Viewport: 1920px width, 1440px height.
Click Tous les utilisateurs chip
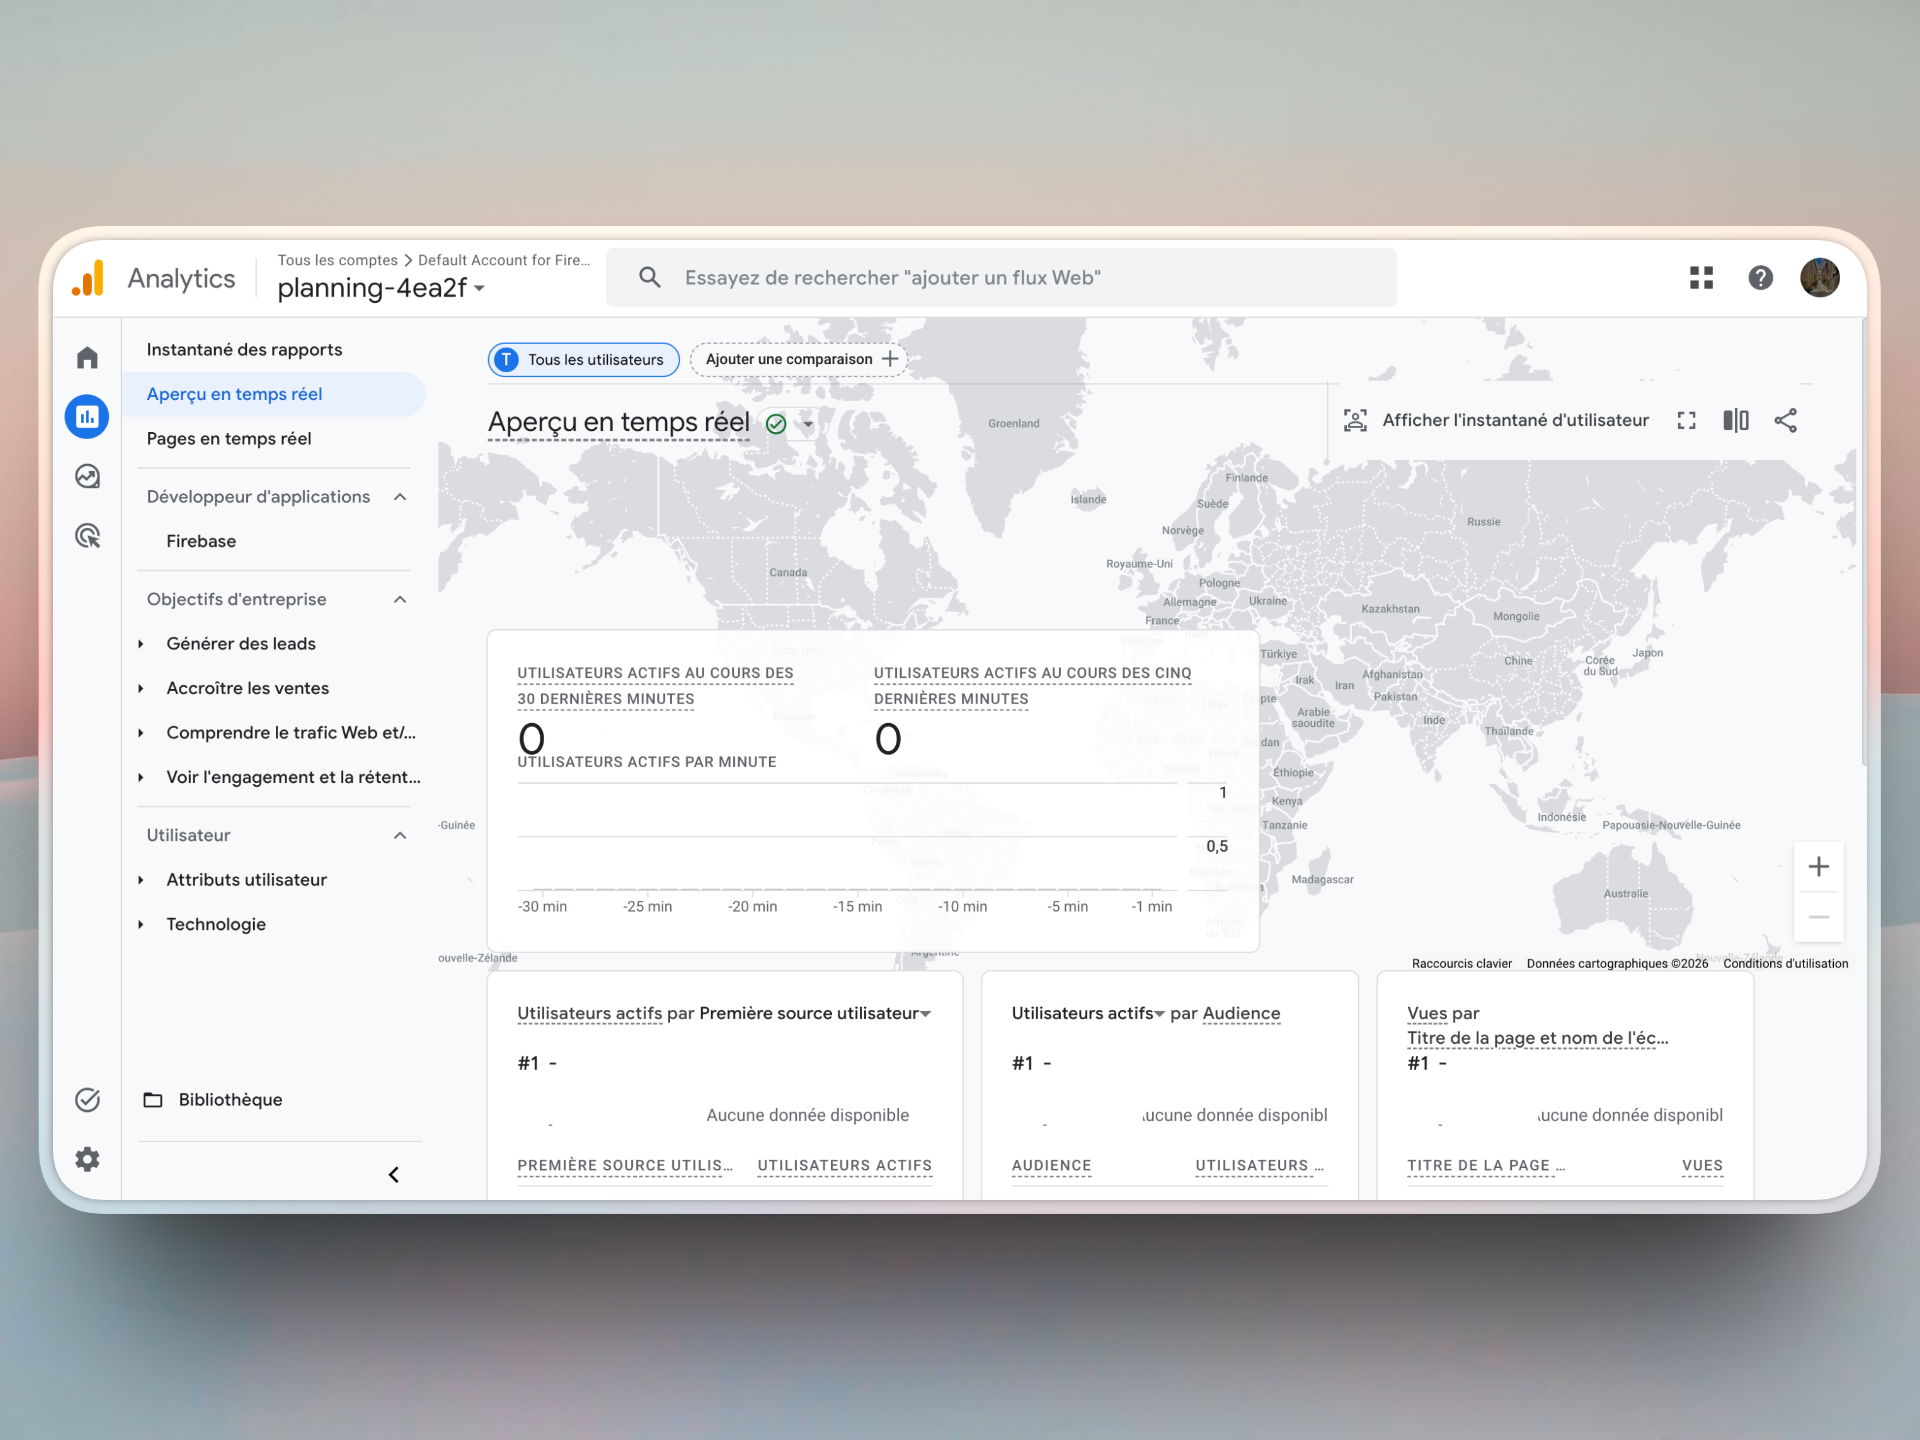584,359
